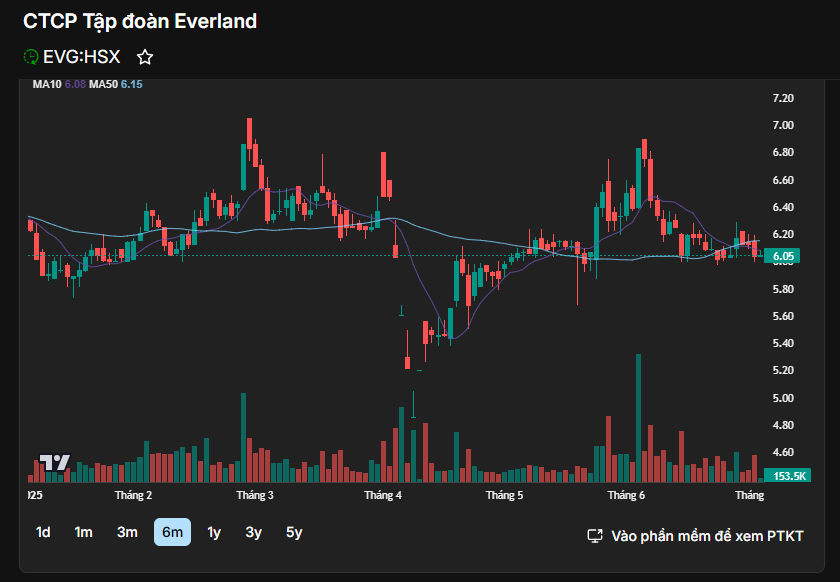
Task: Choose the 3m time range
Action: (127, 532)
